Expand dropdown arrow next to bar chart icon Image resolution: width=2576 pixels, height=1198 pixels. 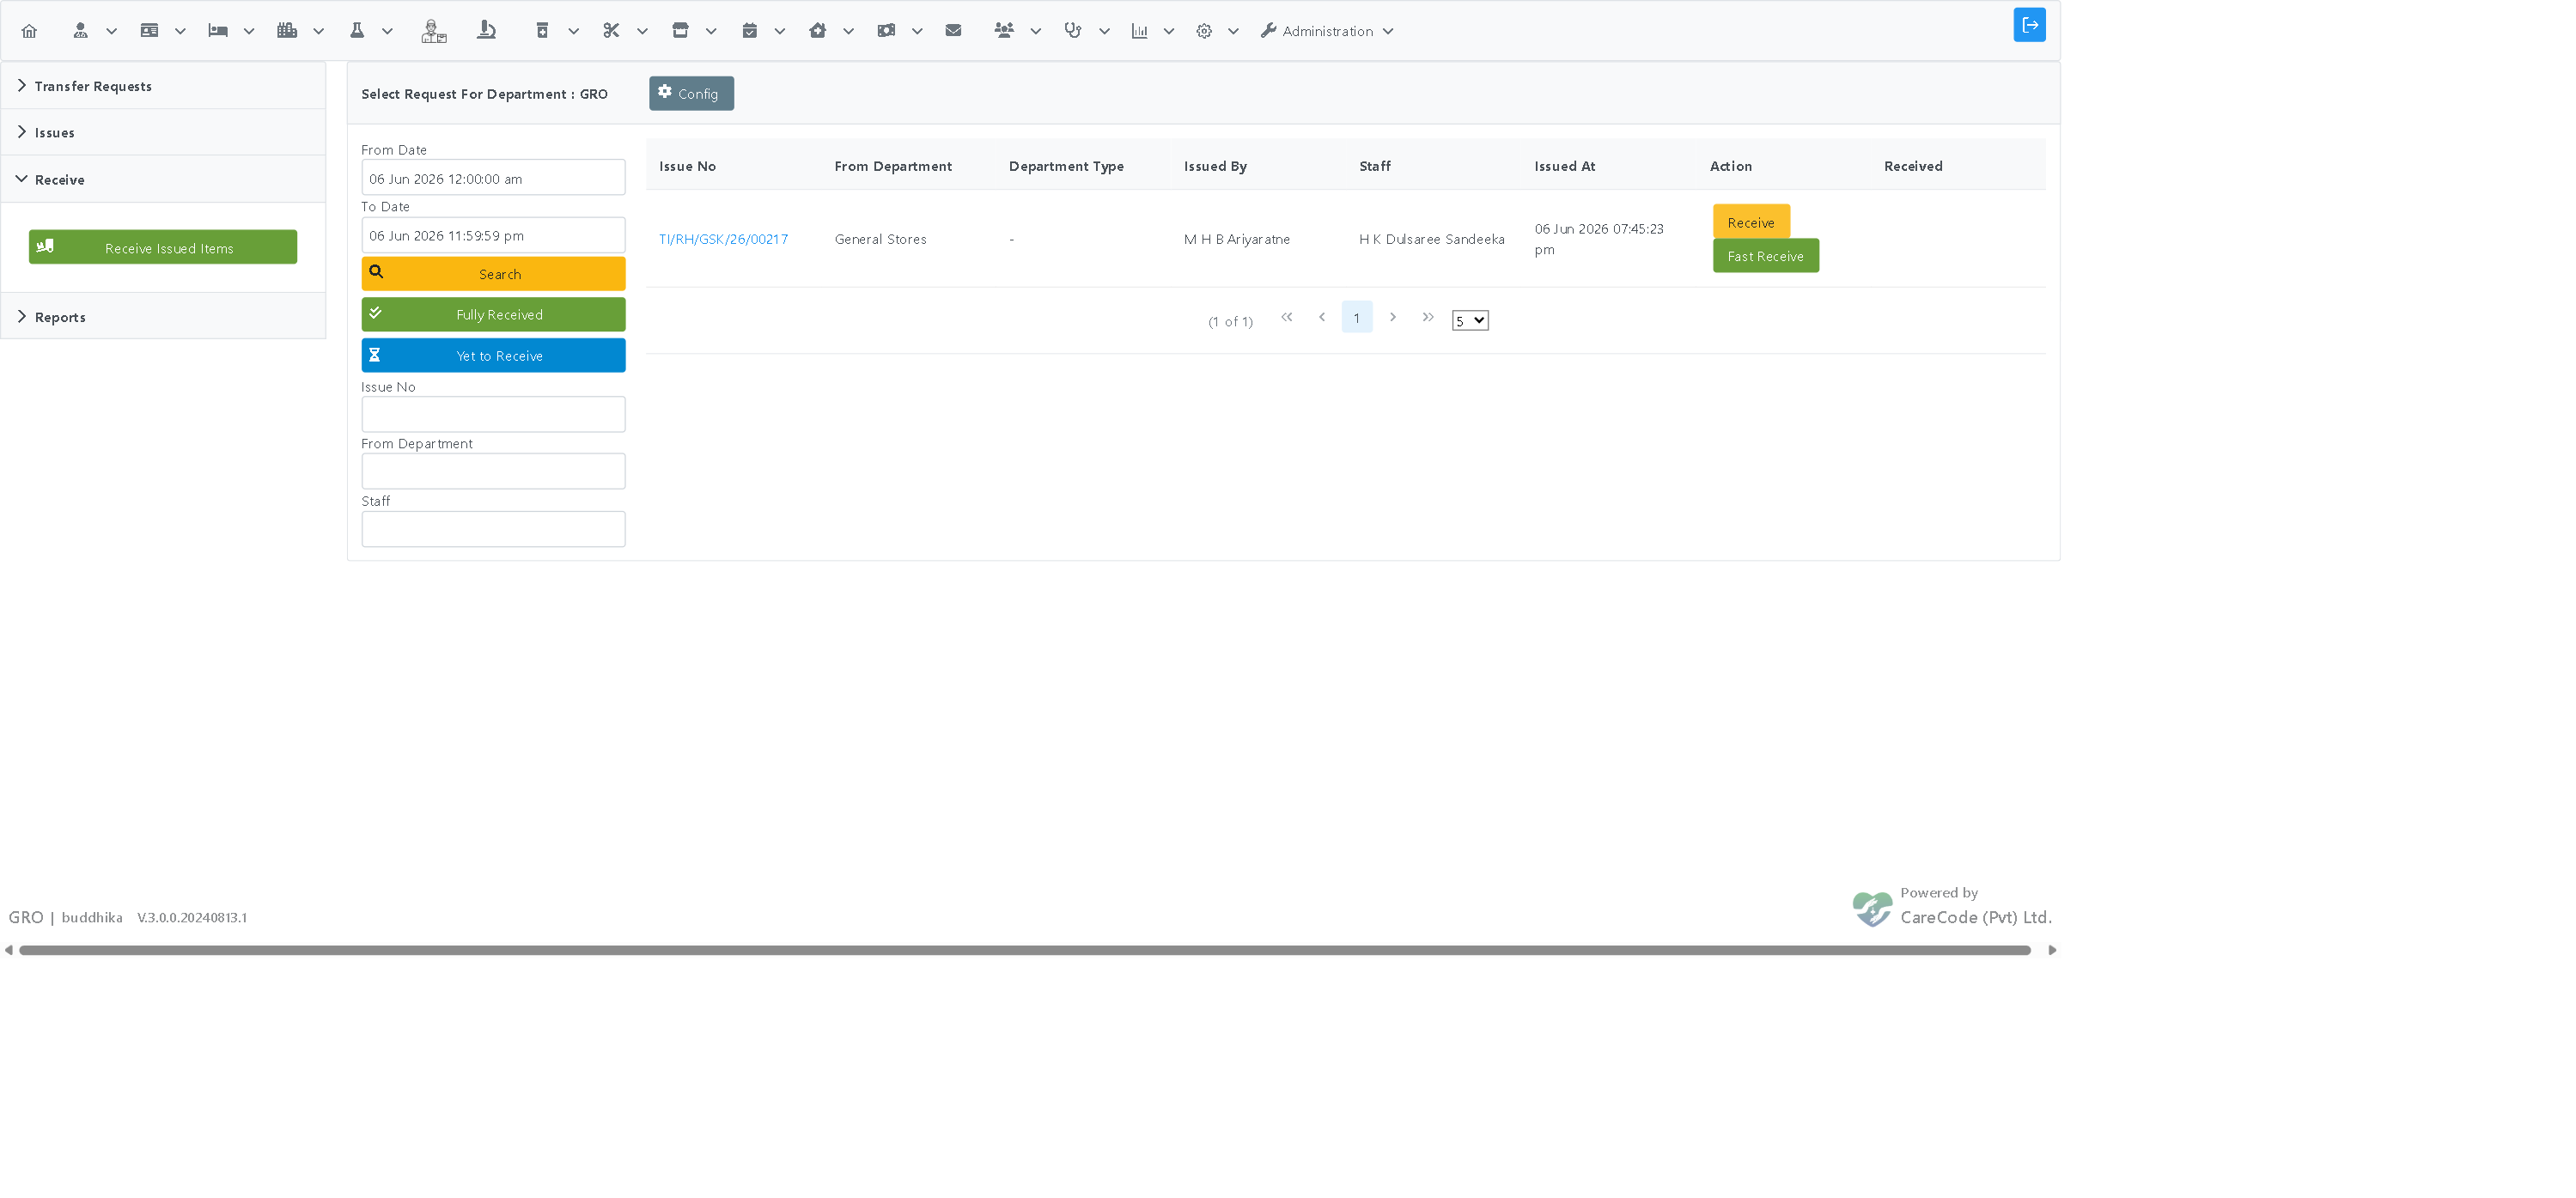click(1169, 32)
